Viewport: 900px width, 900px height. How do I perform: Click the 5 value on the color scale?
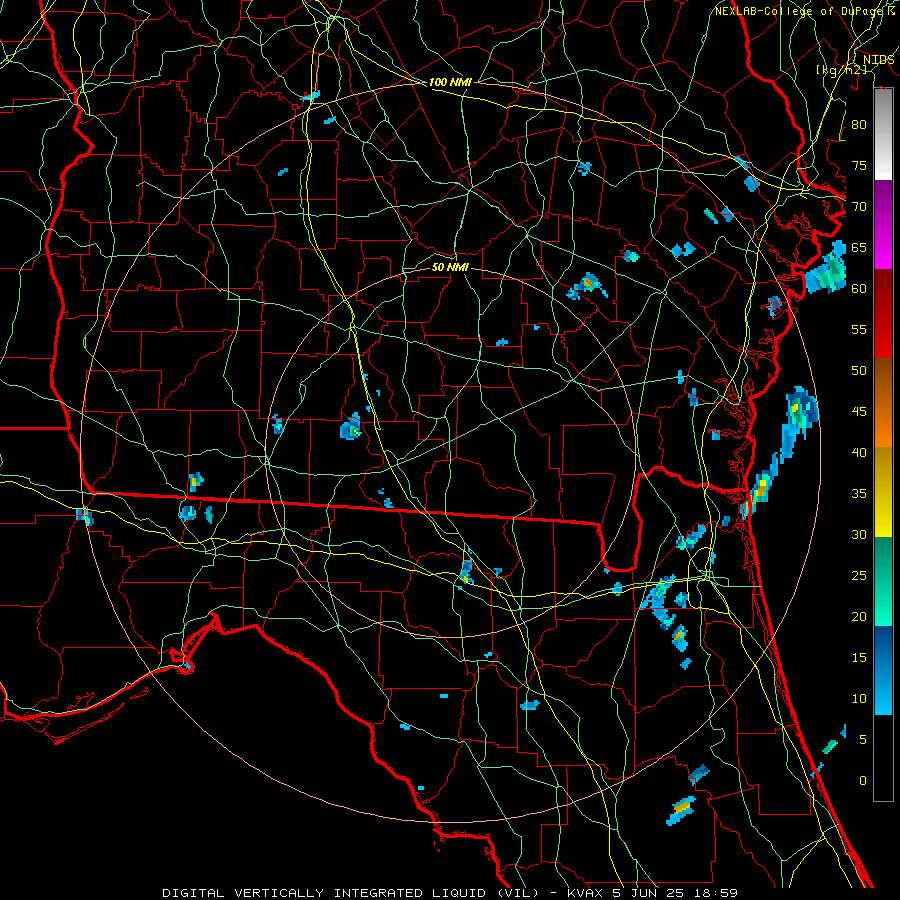tap(863, 739)
